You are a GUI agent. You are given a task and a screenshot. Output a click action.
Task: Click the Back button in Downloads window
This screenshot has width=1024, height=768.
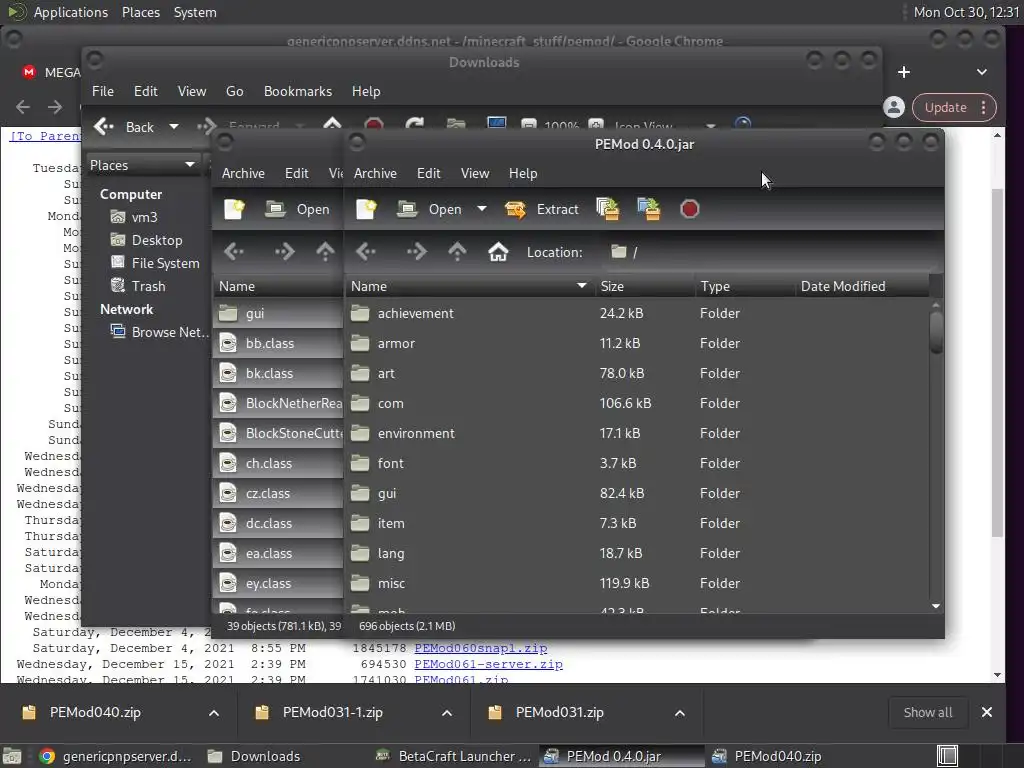click(124, 127)
